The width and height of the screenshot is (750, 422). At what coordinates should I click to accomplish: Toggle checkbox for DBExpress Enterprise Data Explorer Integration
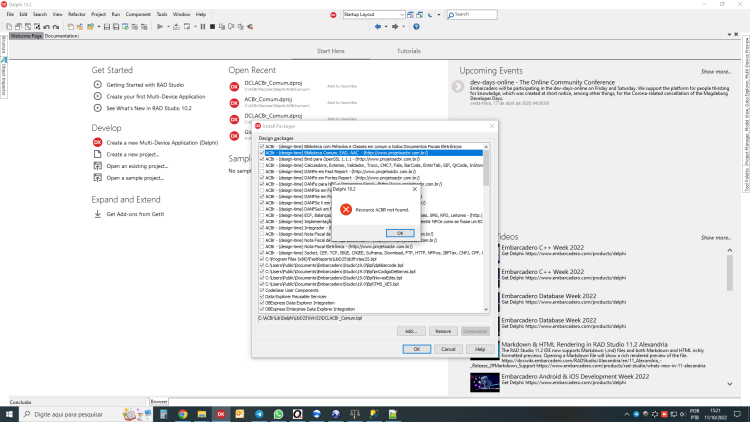pos(262,309)
